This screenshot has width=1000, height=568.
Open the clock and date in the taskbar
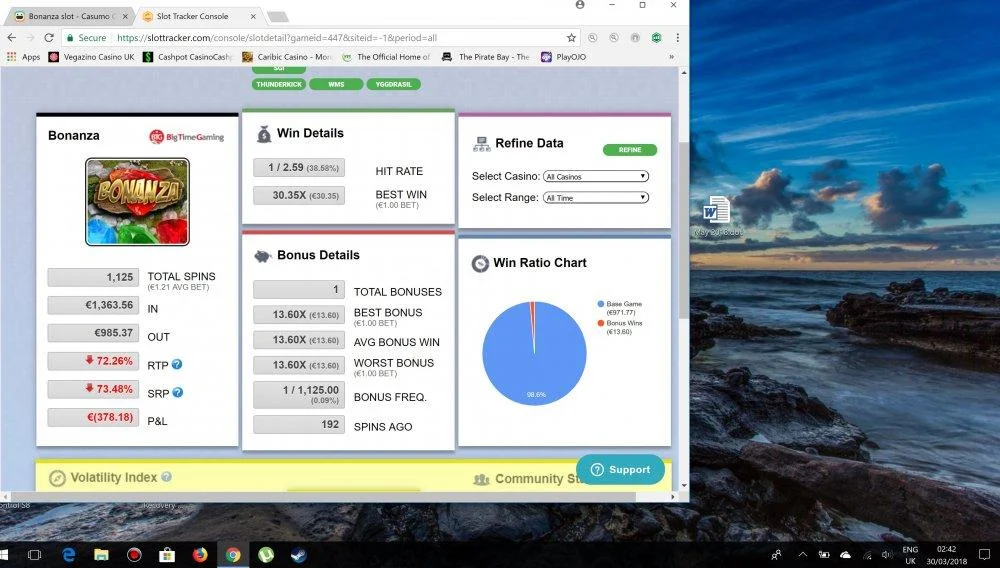(x=946, y=555)
